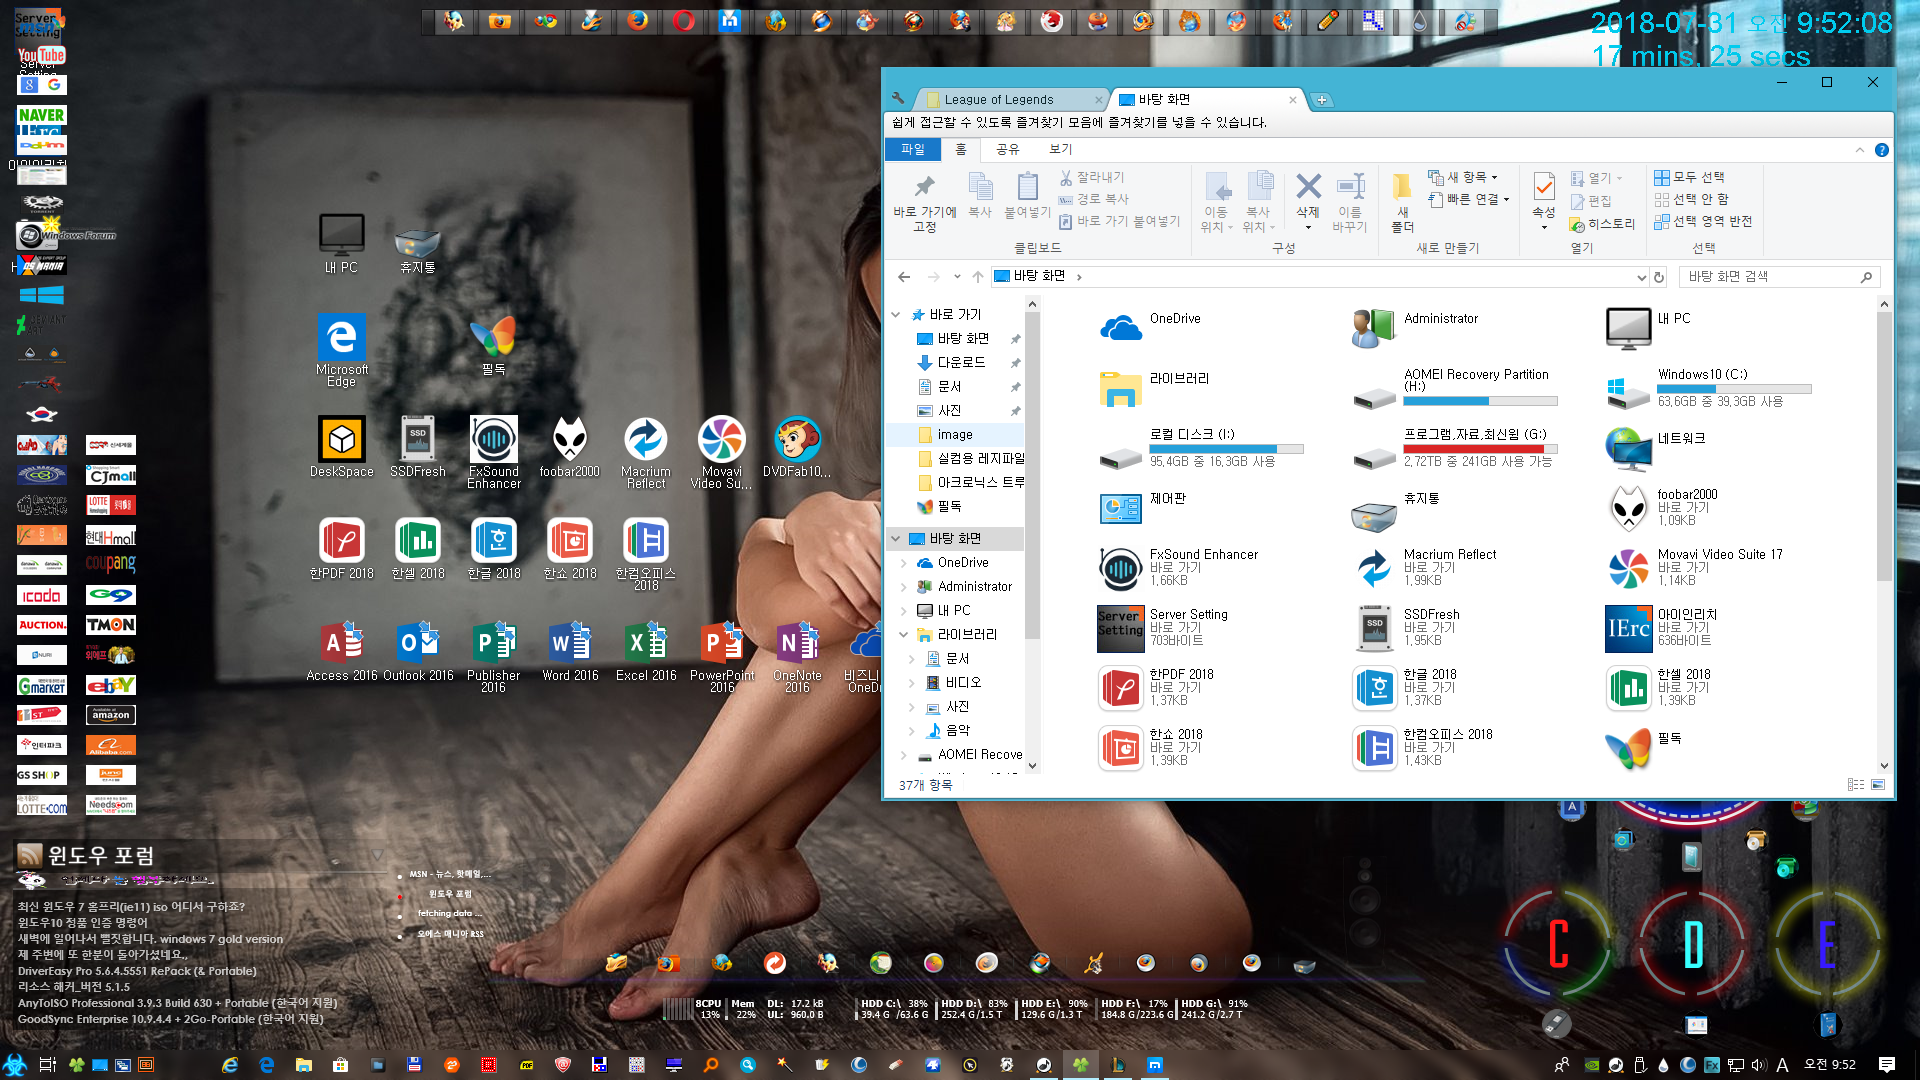Click the Access 2016 desktop icon
The image size is (1920, 1080).
click(x=341, y=651)
